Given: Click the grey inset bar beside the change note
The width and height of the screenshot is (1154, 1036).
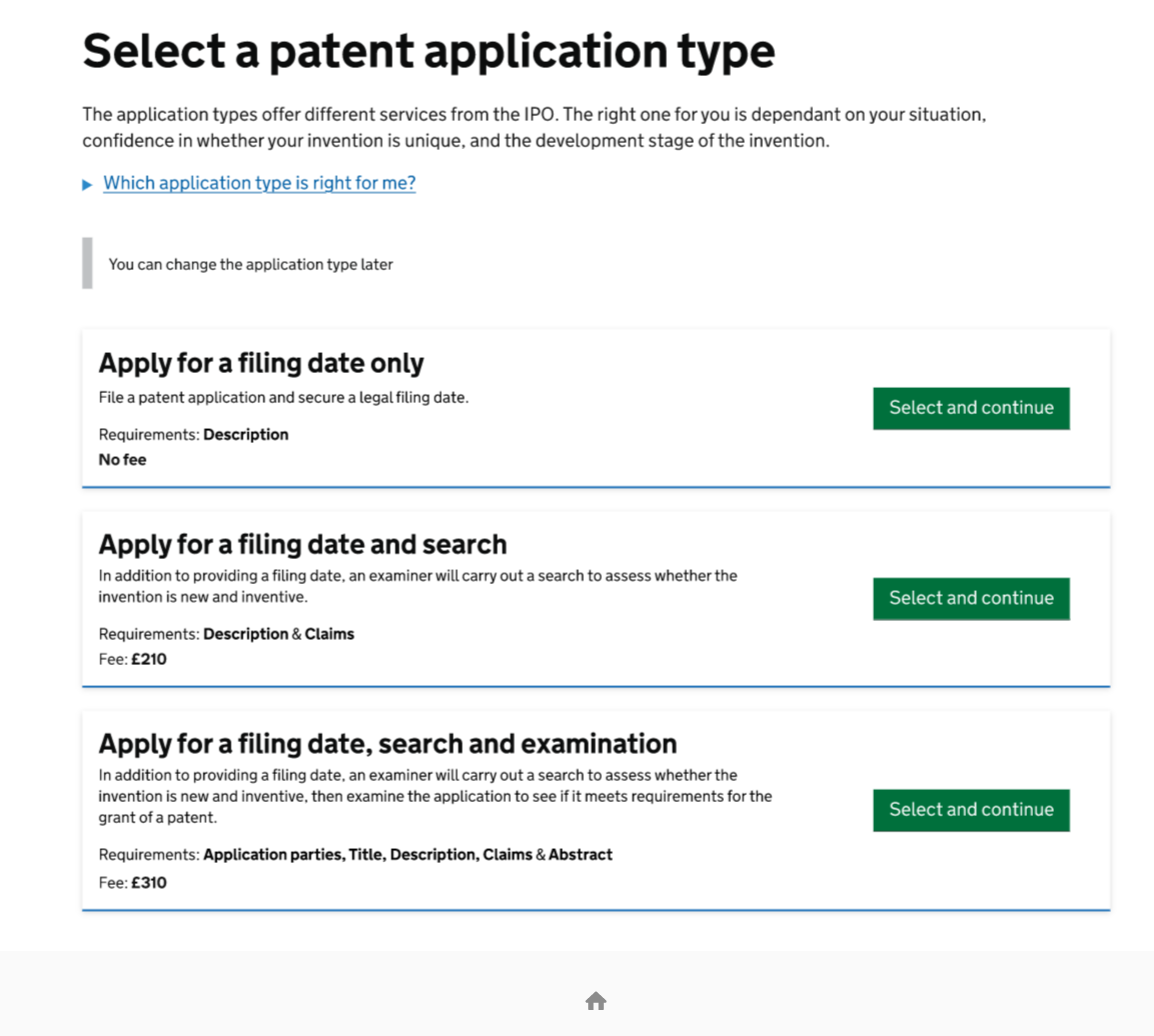Looking at the screenshot, I should coord(87,263).
